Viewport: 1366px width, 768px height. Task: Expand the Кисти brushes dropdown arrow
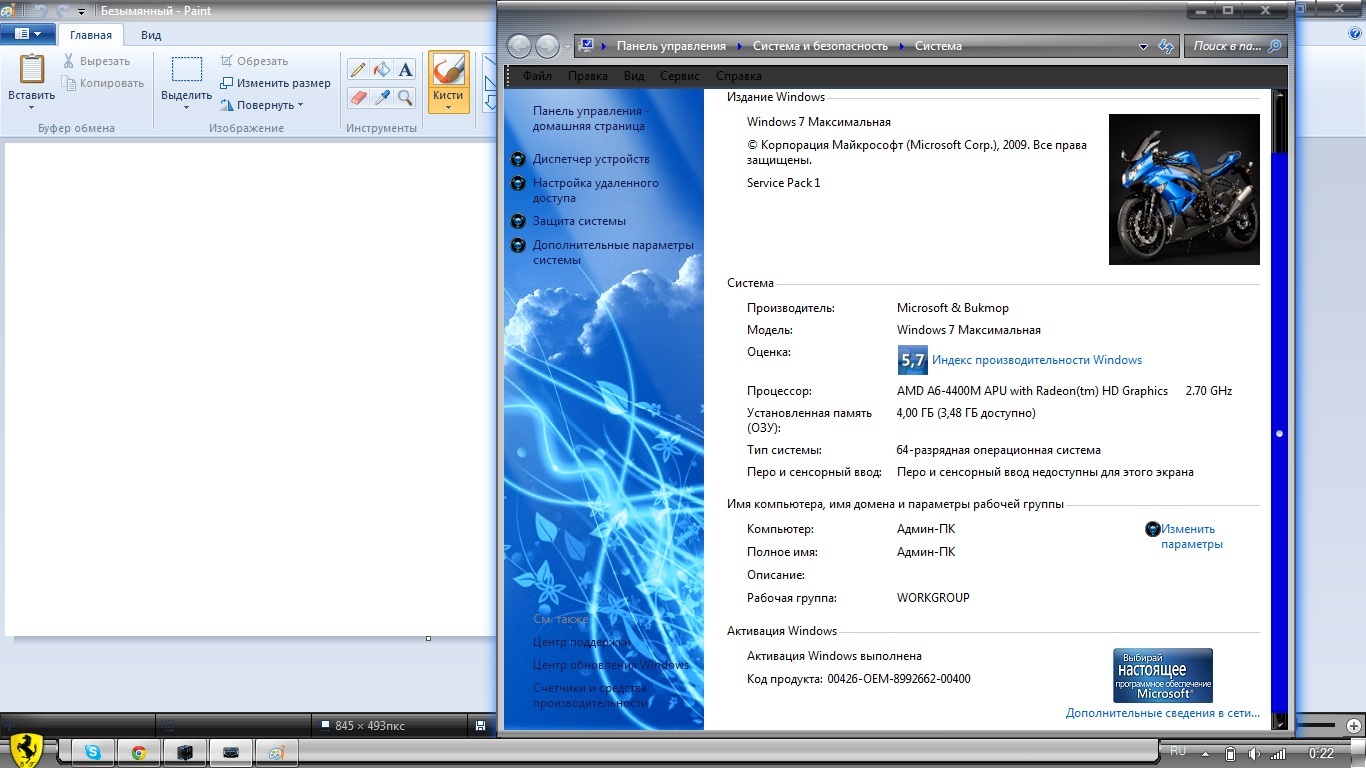(448, 107)
